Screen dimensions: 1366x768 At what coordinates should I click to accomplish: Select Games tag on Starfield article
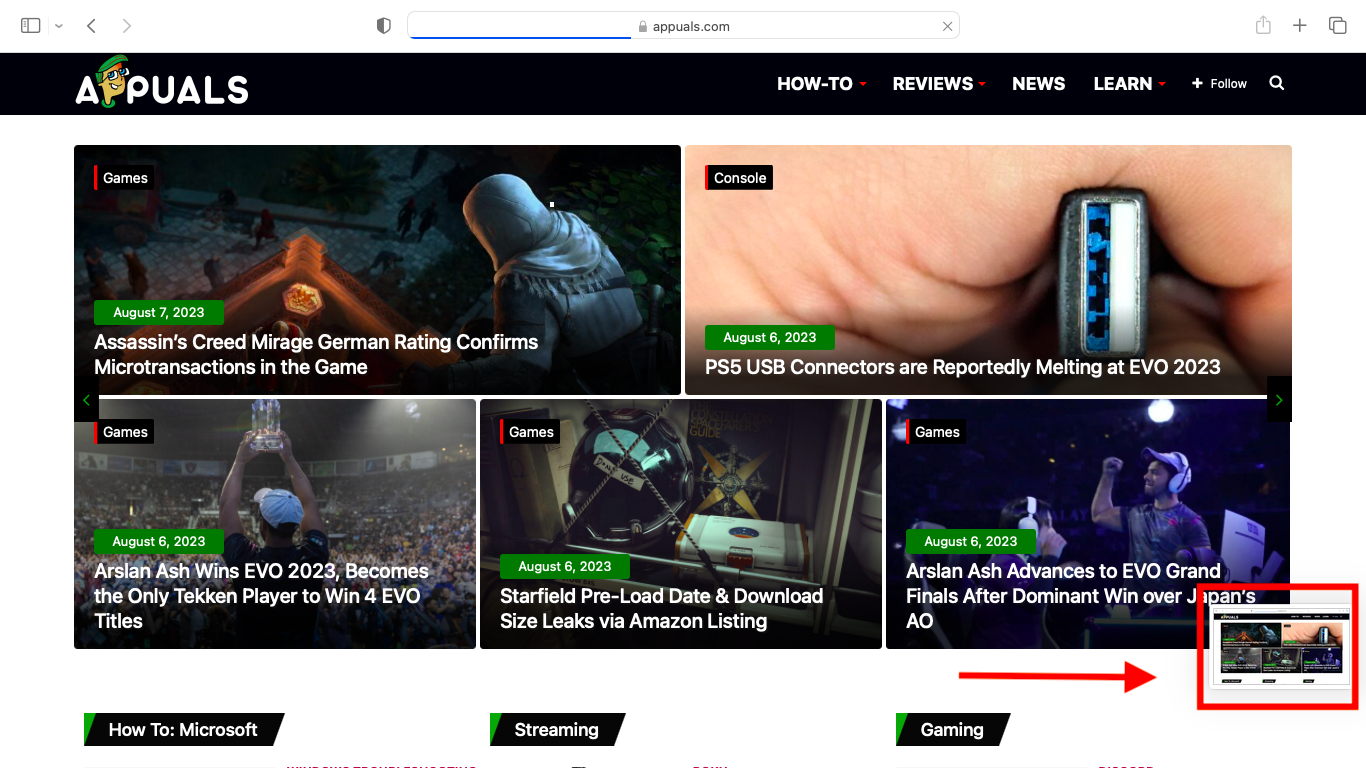[x=530, y=432]
